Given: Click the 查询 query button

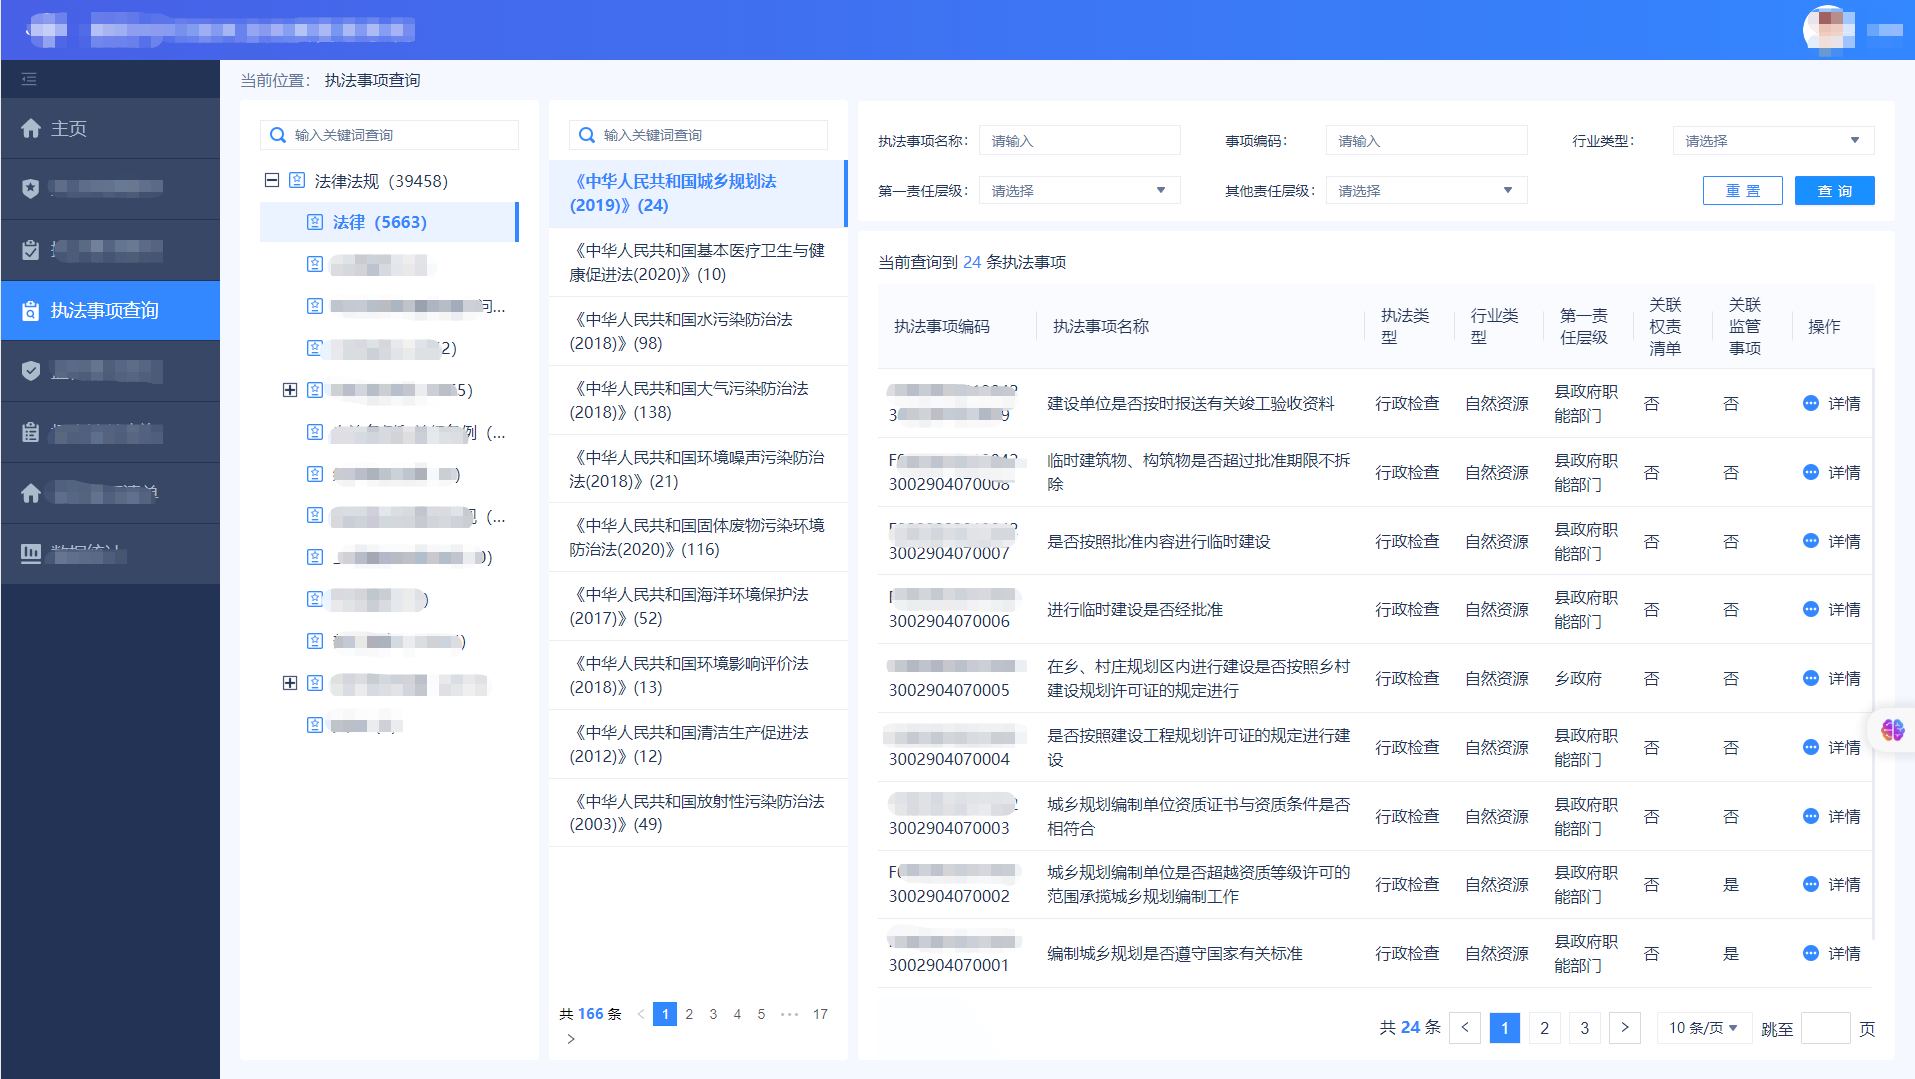Looking at the screenshot, I should coord(1834,190).
